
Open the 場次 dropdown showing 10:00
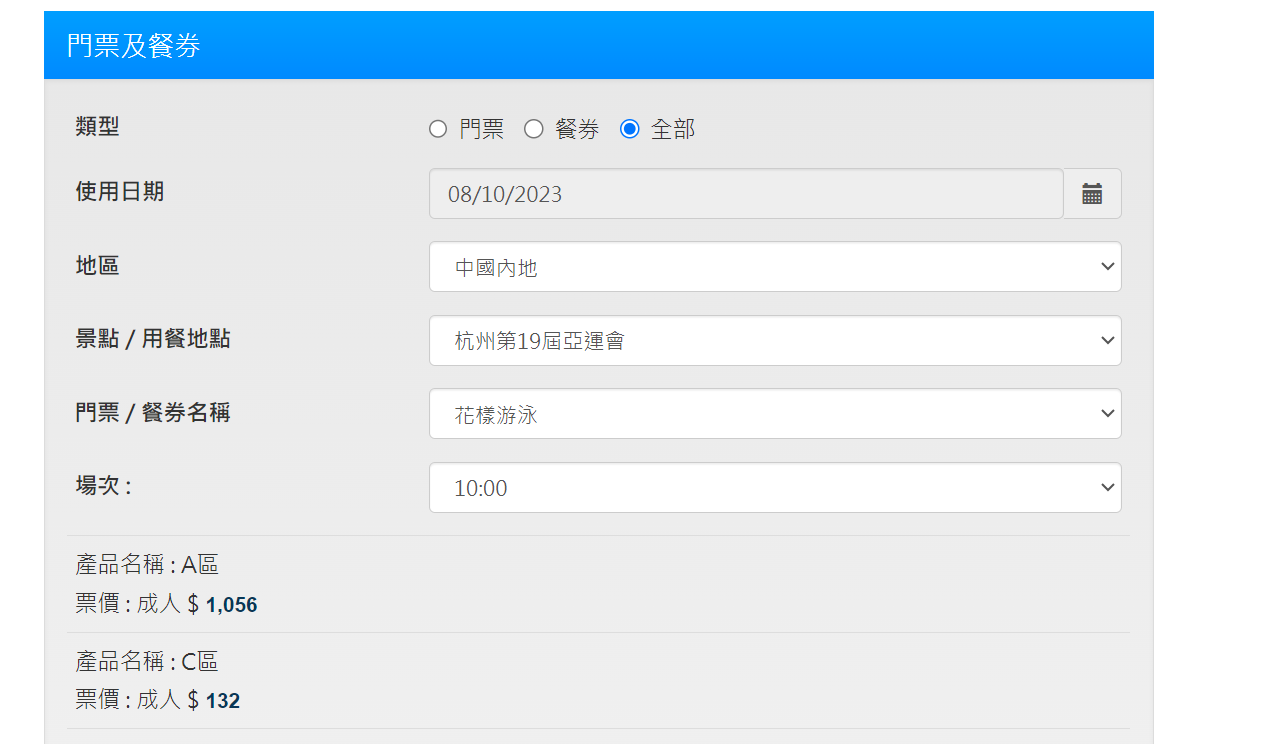coord(774,488)
